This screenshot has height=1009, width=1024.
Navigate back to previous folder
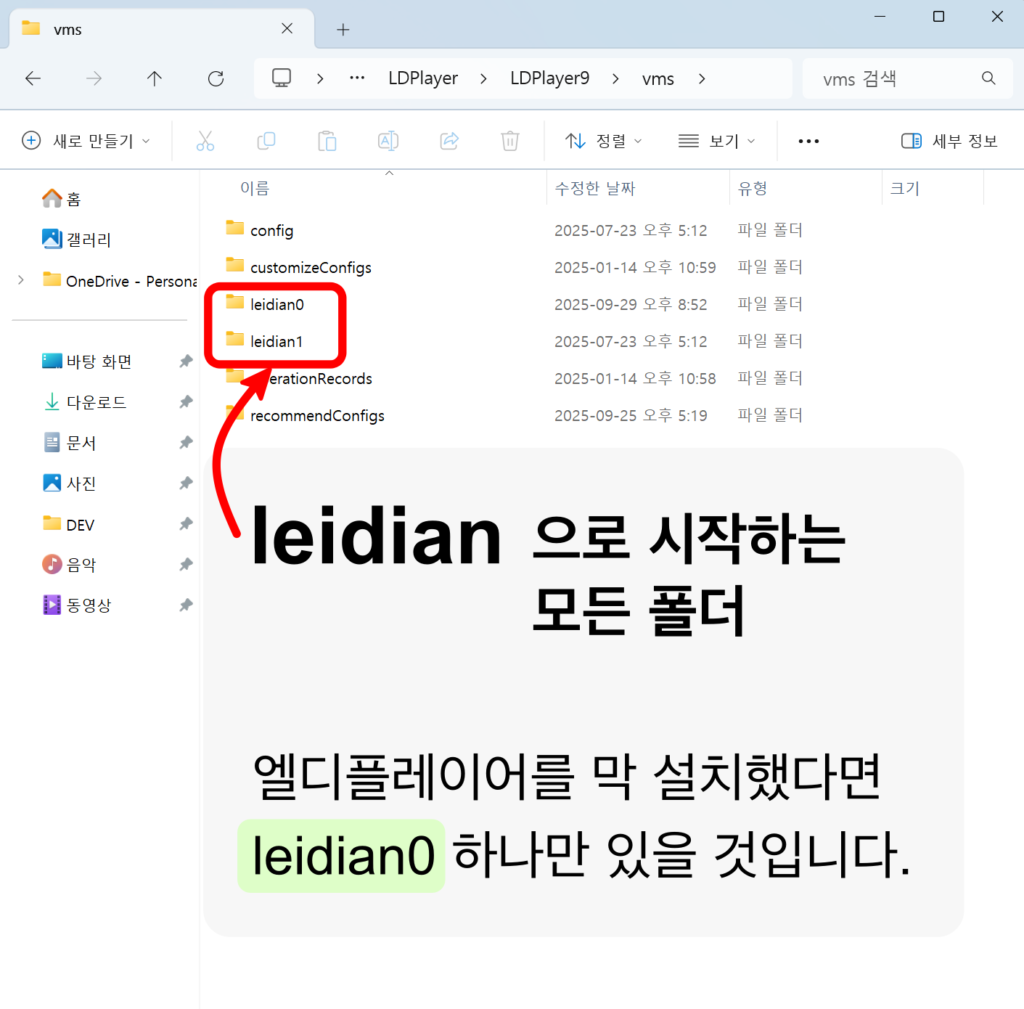(x=33, y=79)
